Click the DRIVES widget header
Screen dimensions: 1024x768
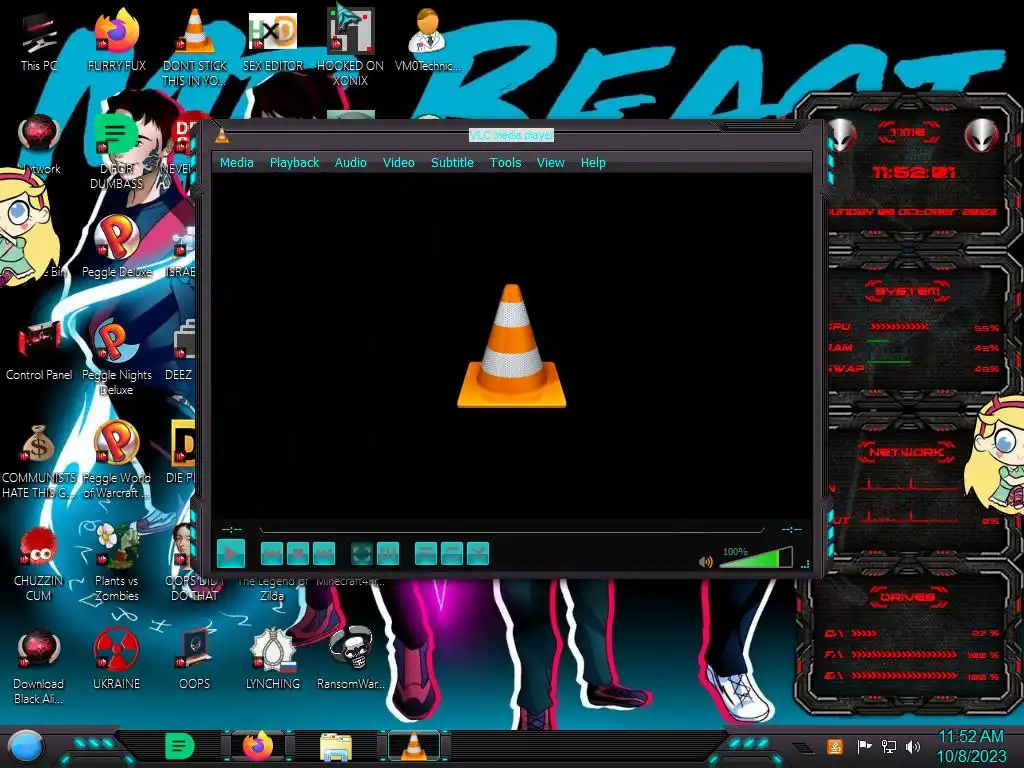pos(907,597)
